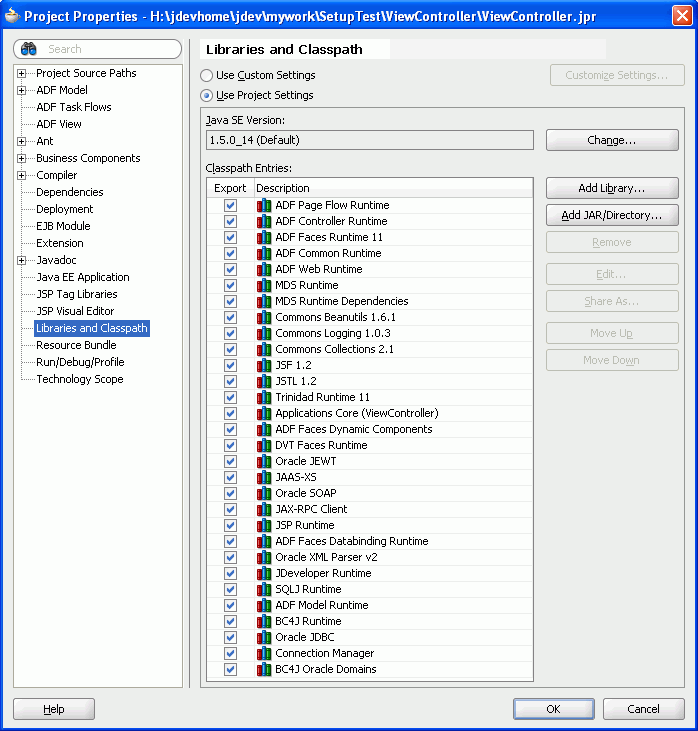Click the Add JAR/Directory... button

612,215
